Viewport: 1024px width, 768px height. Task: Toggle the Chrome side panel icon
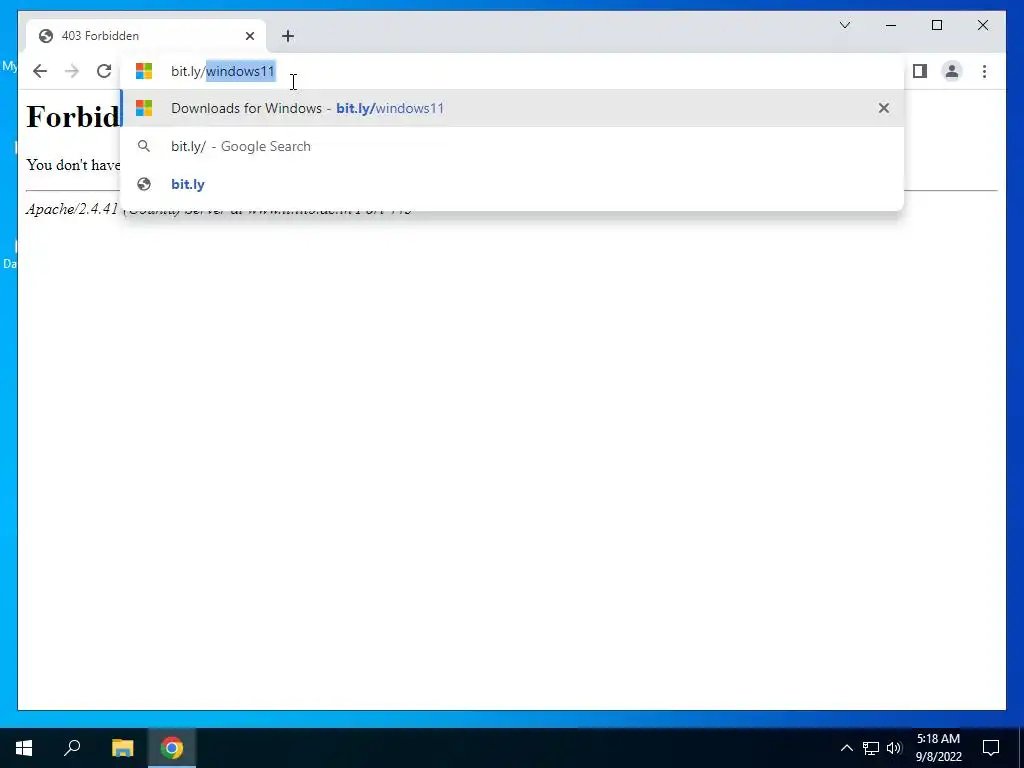(x=920, y=71)
